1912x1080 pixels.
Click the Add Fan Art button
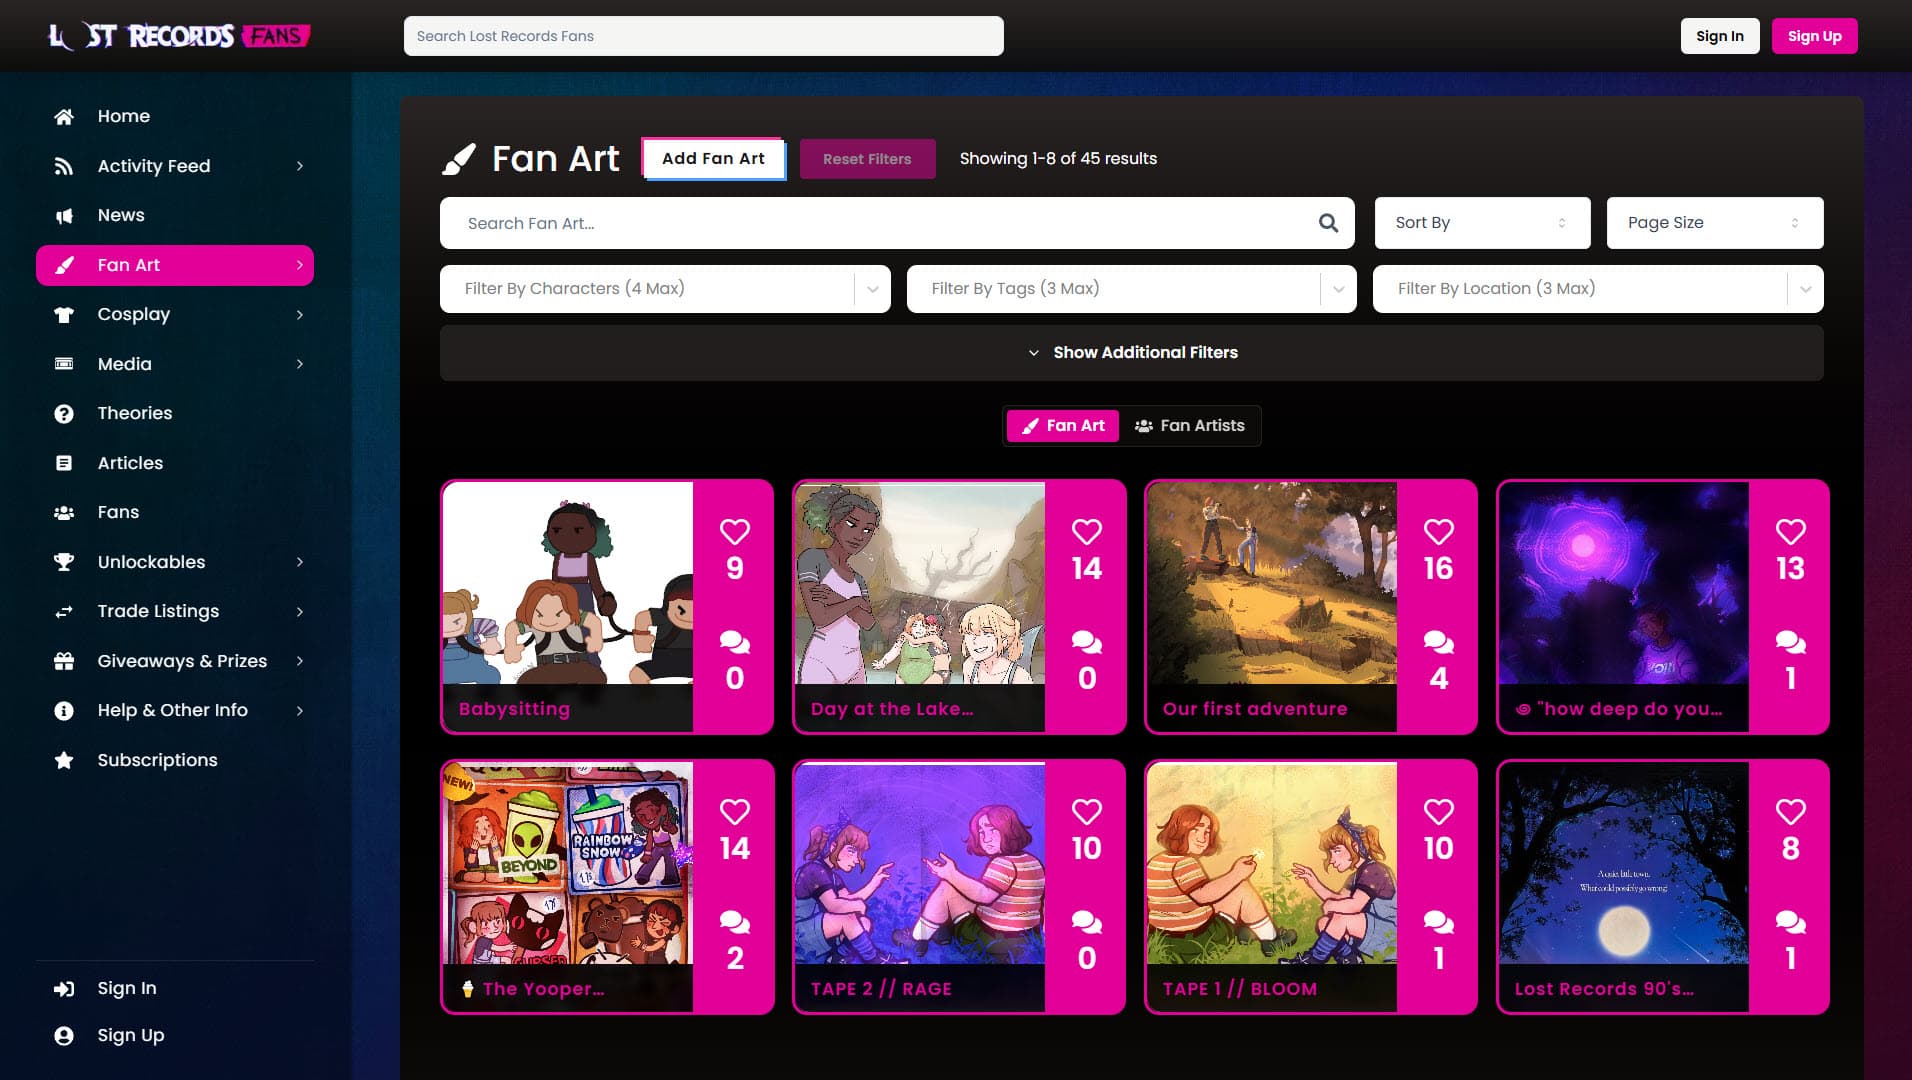(x=713, y=159)
